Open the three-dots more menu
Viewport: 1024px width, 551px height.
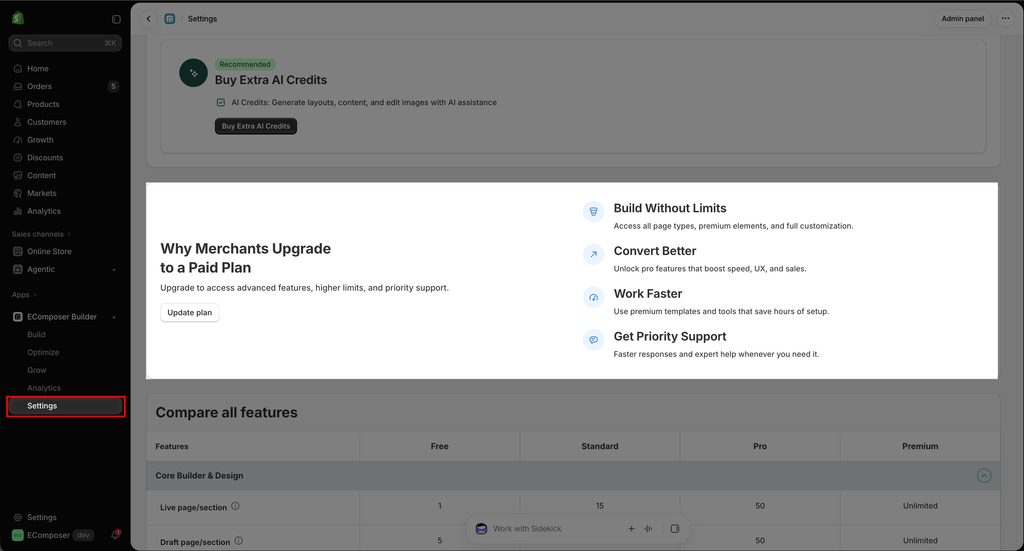pos(1005,18)
